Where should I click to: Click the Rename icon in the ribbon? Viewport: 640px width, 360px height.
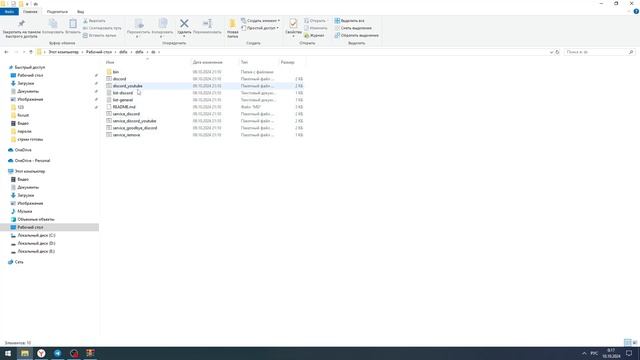tap(207, 24)
